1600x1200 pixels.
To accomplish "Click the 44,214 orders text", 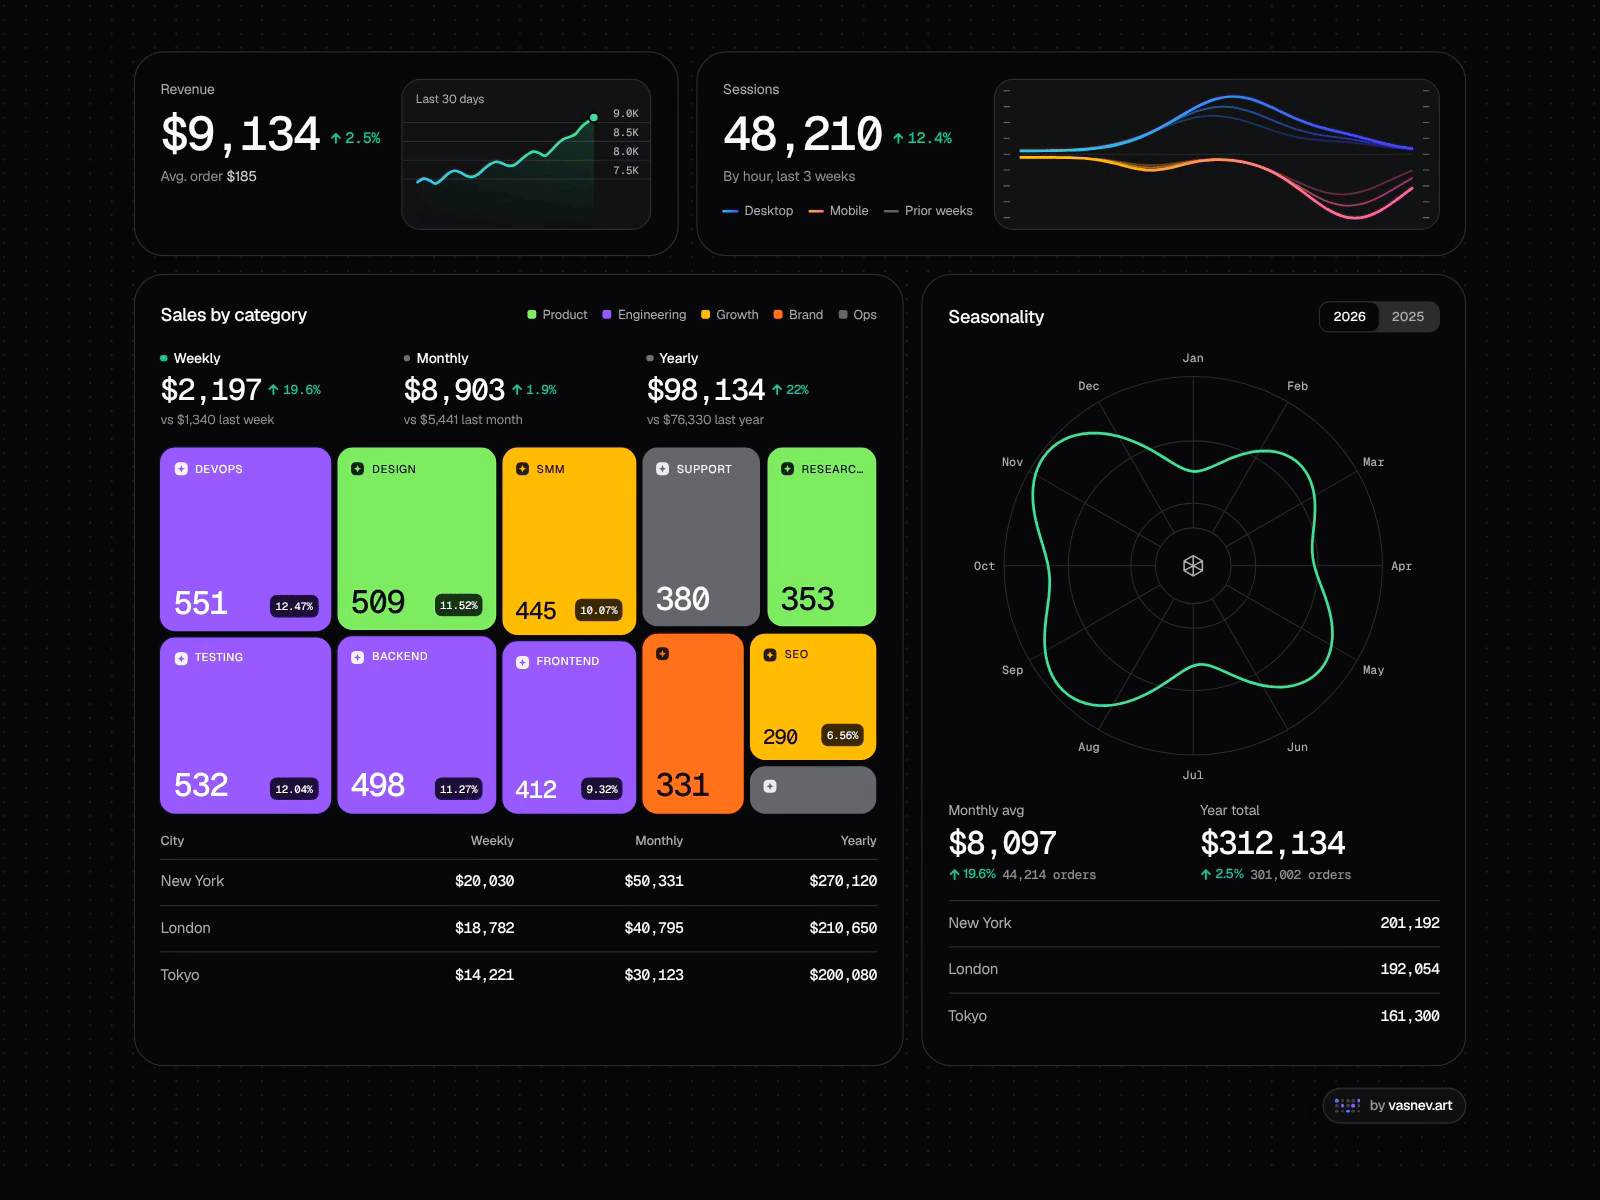I will point(1049,875).
